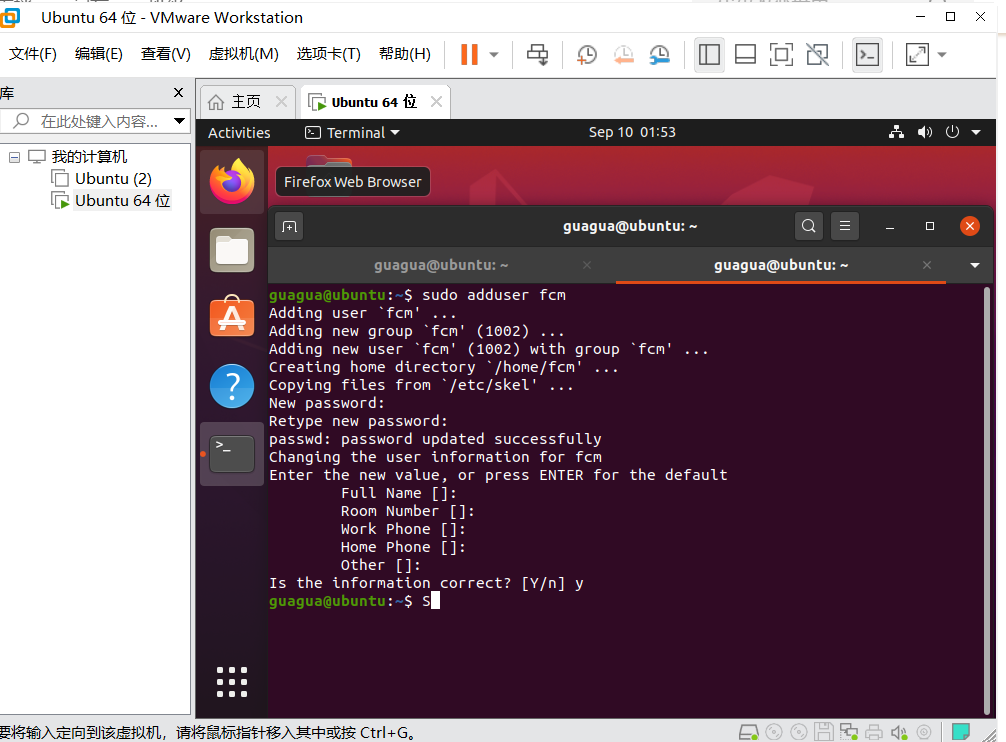Open the power options dropdown arrow
This screenshot has width=1006, height=742.
click(x=494, y=55)
